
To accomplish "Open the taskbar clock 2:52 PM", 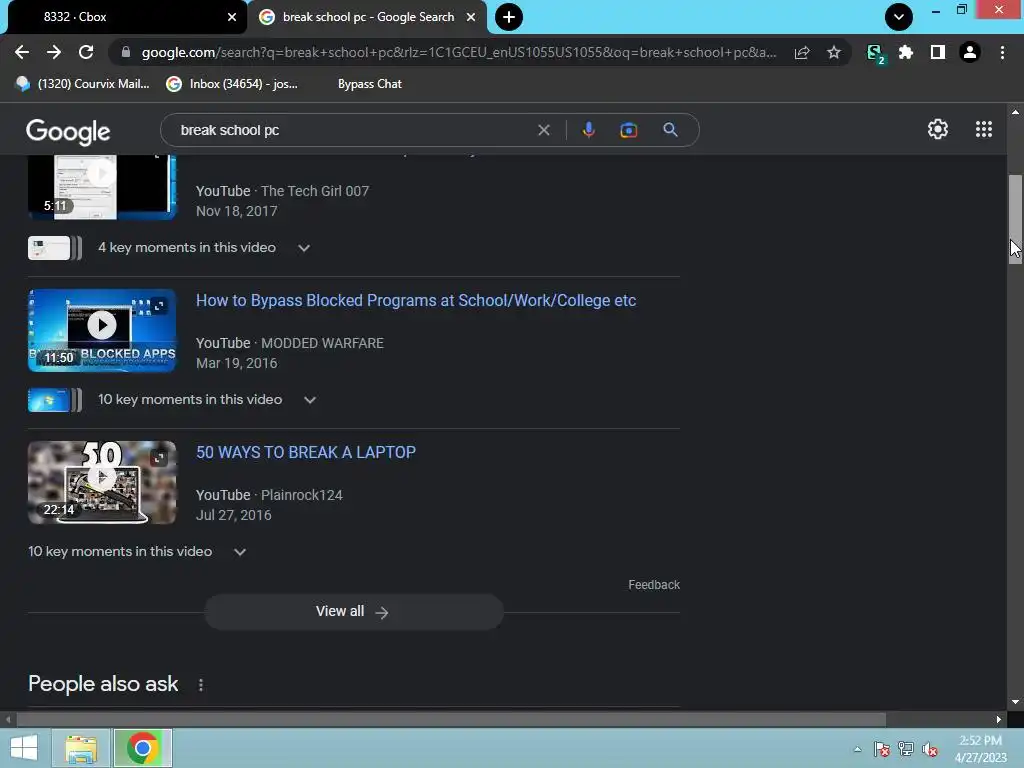I will point(980,748).
